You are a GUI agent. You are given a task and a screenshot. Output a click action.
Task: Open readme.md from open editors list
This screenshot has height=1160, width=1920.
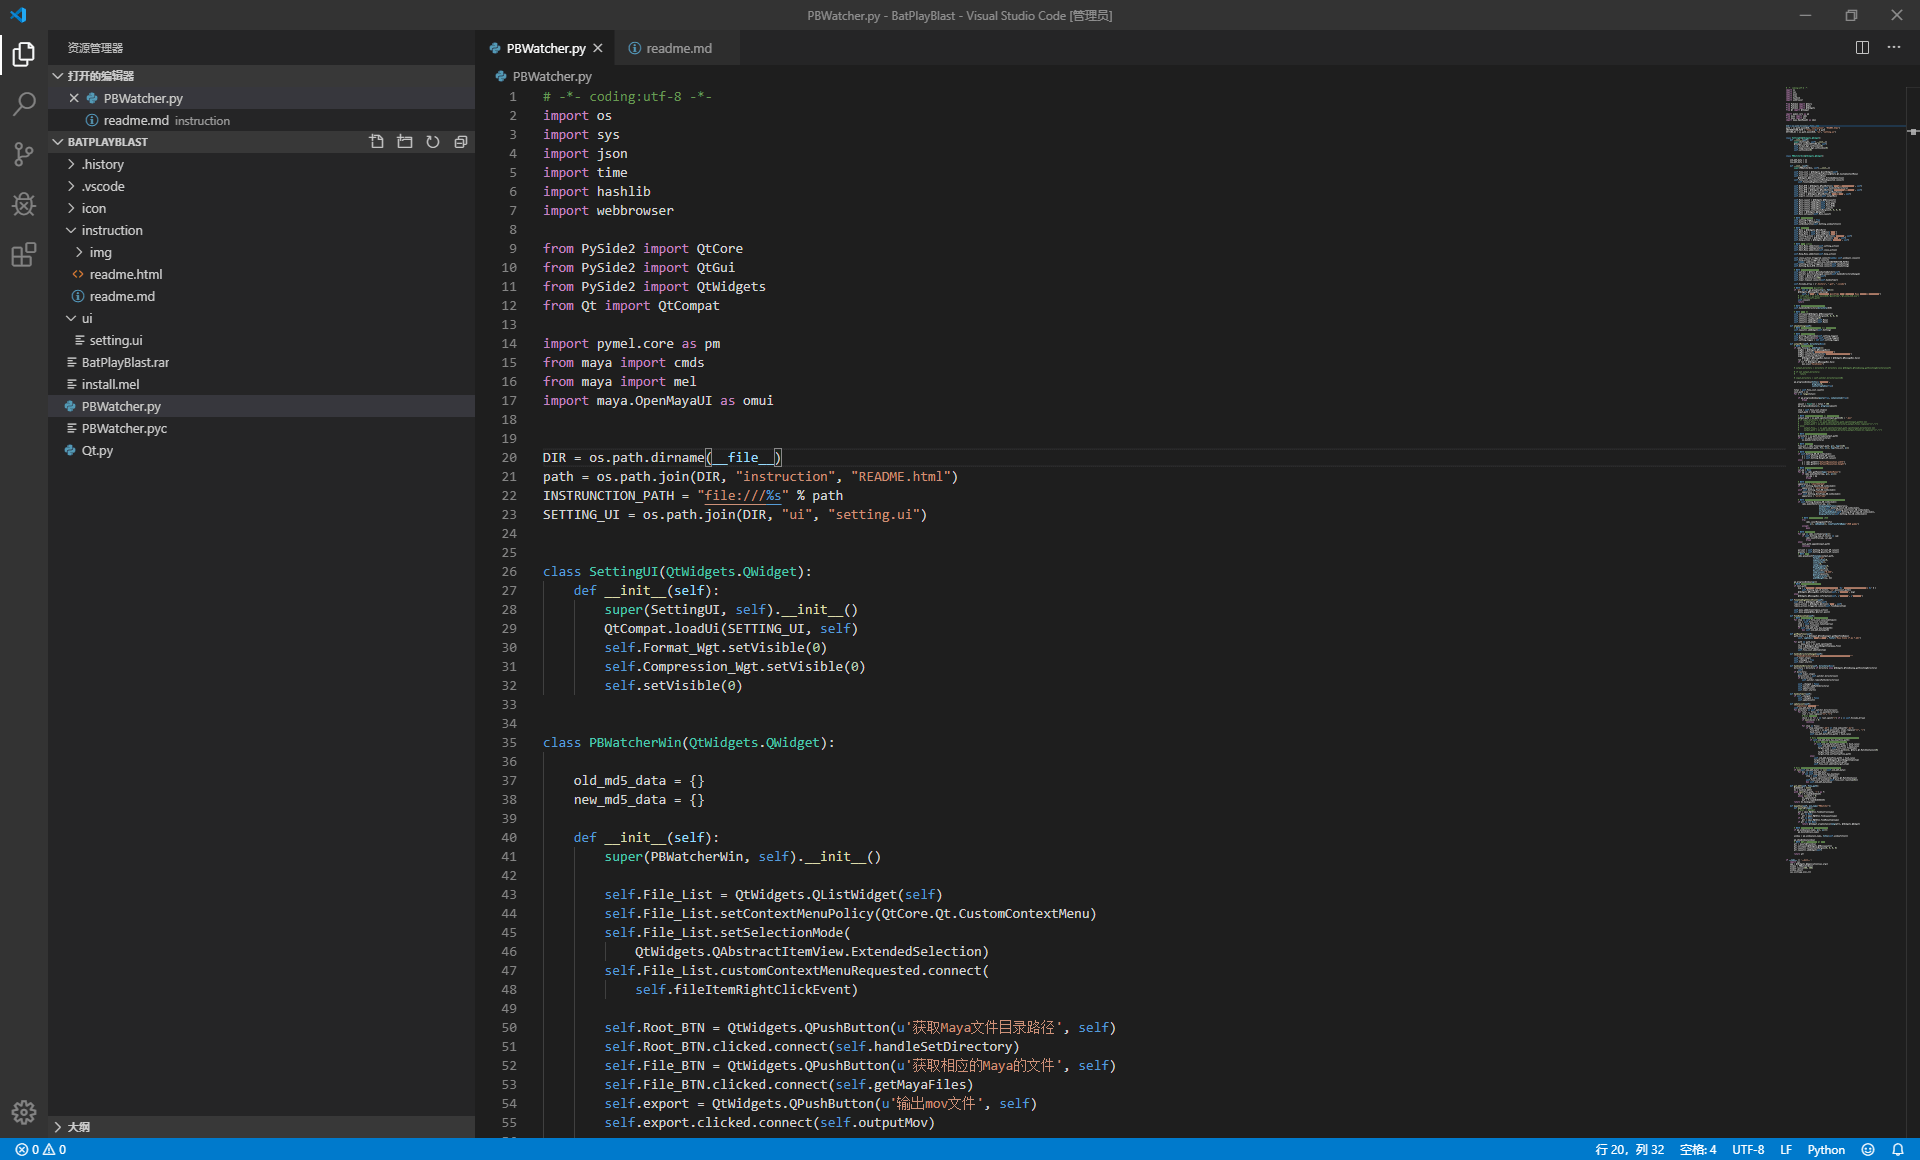coord(261,120)
